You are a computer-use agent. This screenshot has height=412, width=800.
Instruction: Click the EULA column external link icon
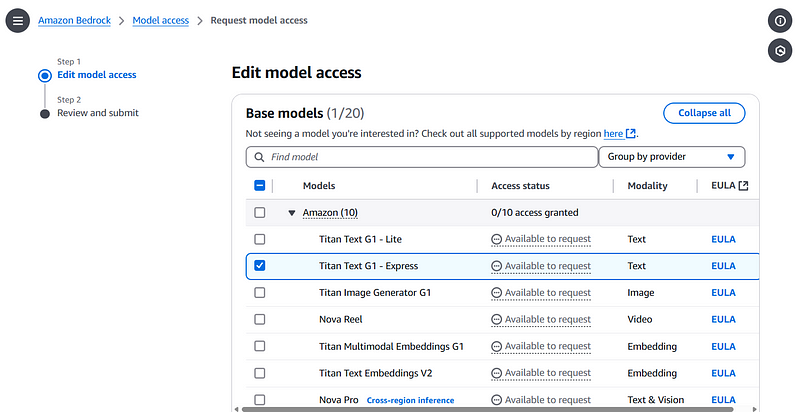(743, 186)
